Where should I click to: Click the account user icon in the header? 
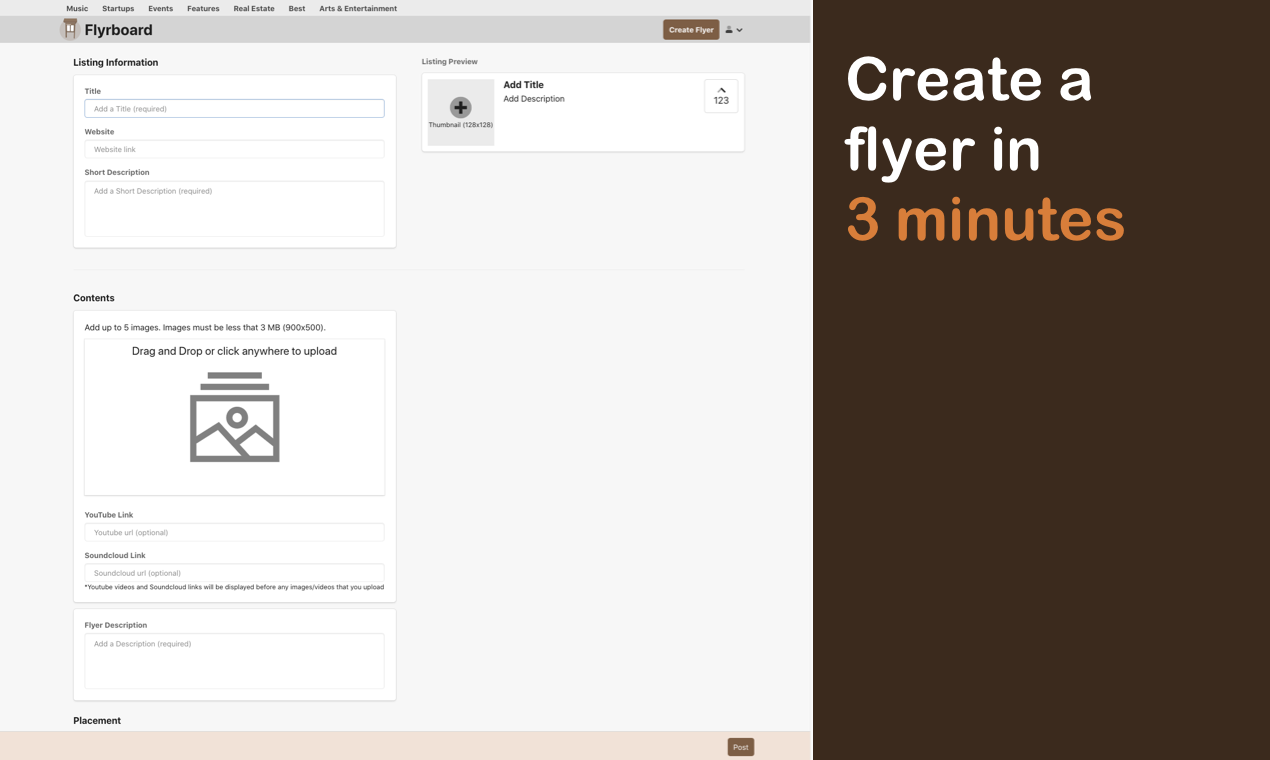coord(728,29)
